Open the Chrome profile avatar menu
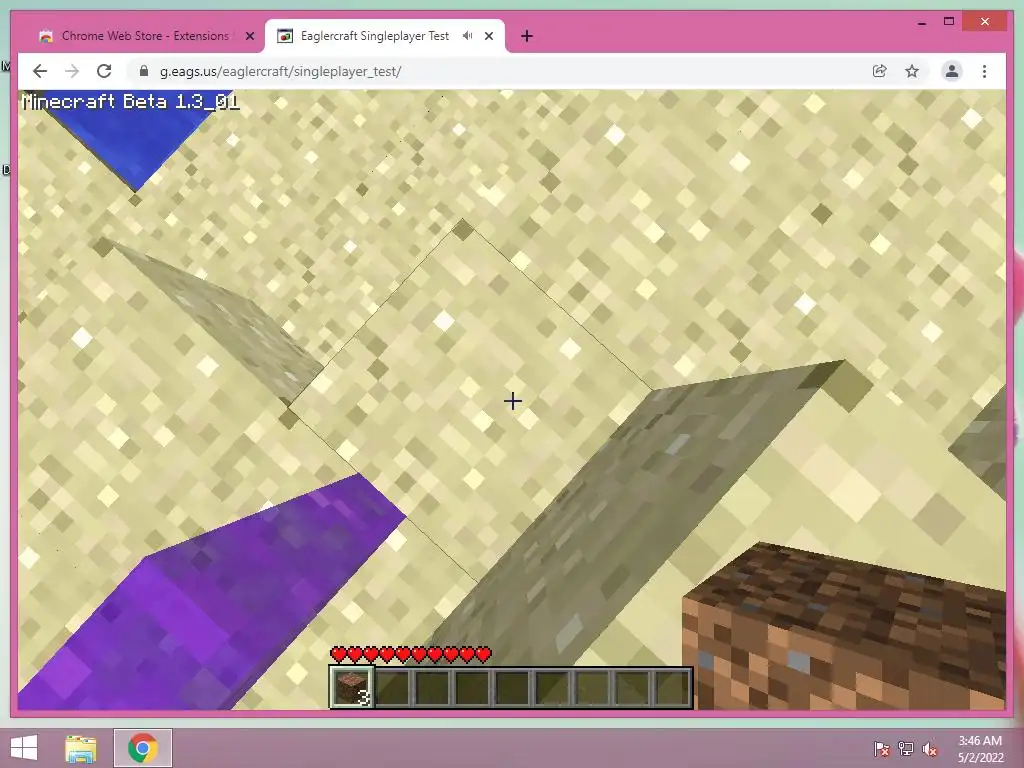Image resolution: width=1024 pixels, height=768 pixels. (952, 71)
